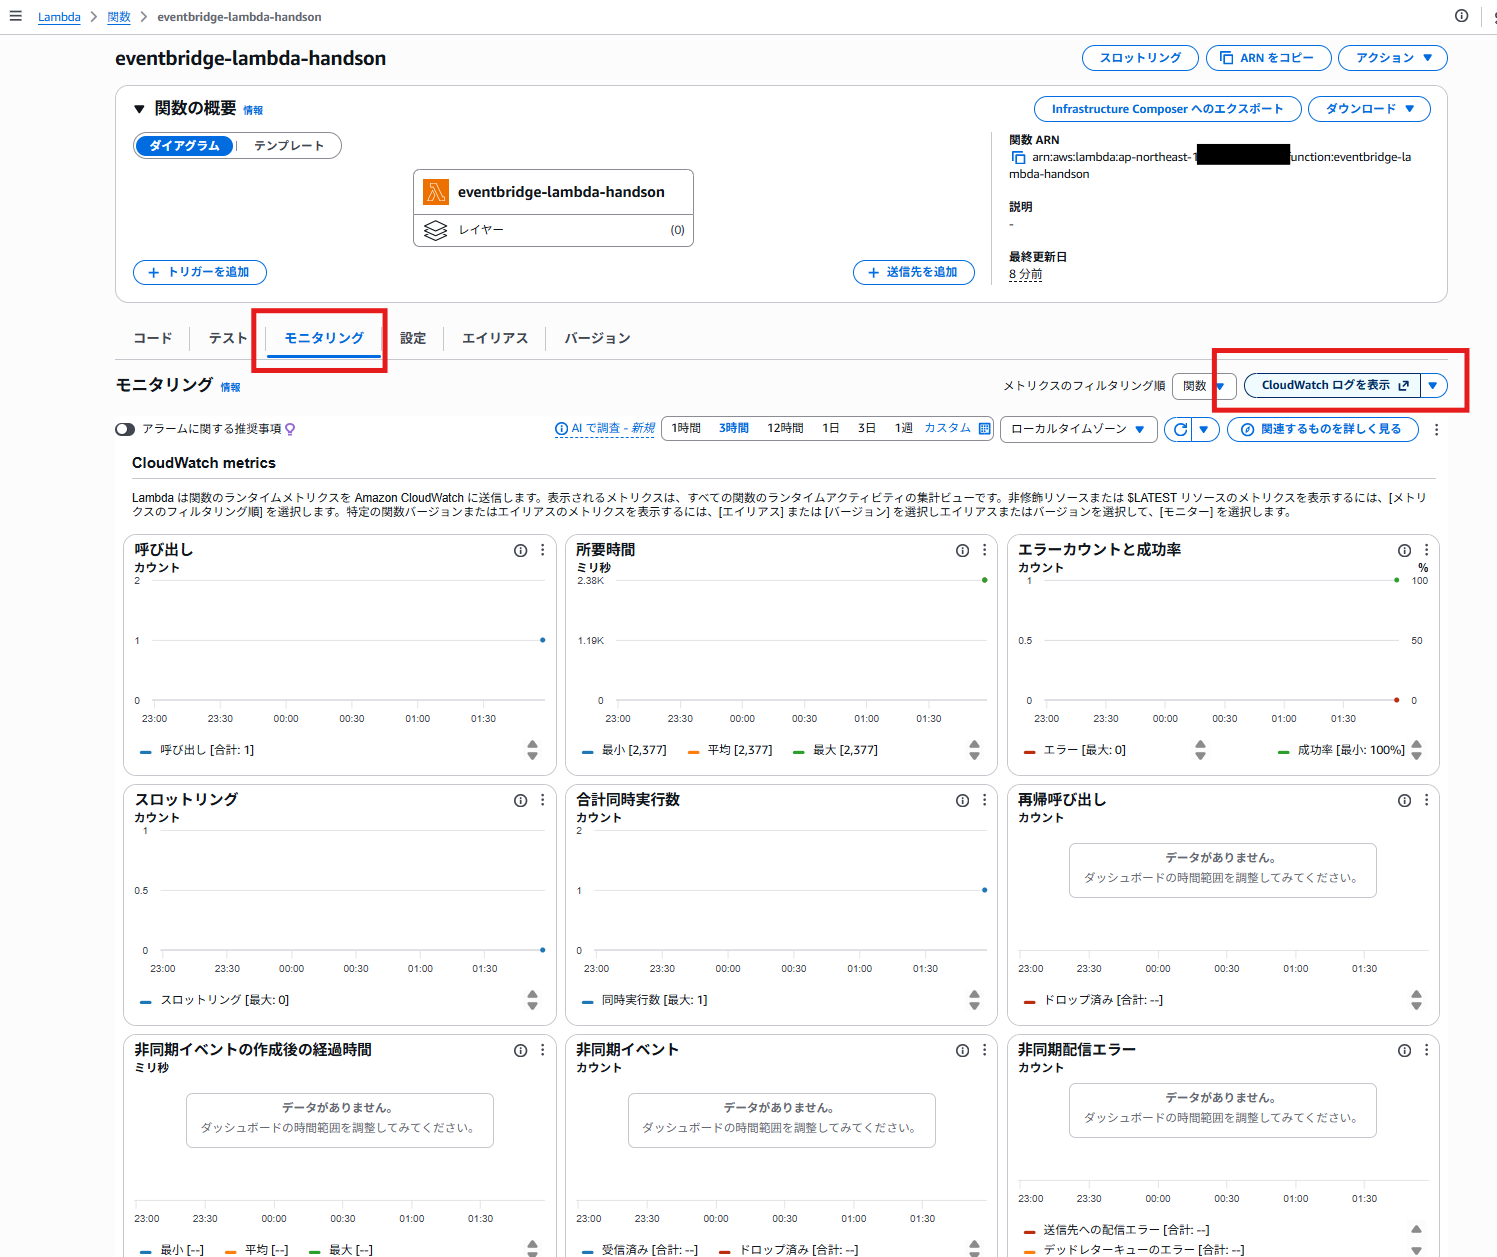Click 送信先を追加 button
Viewport: 1497px width, 1257px height.
pos(914,272)
